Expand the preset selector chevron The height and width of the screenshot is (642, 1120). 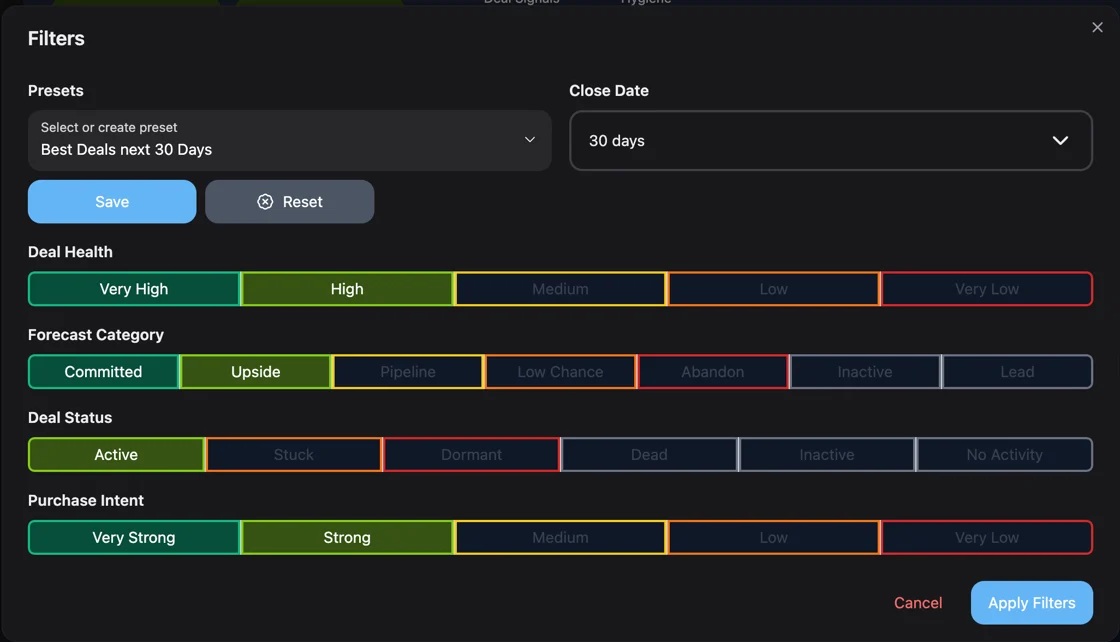tap(529, 140)
